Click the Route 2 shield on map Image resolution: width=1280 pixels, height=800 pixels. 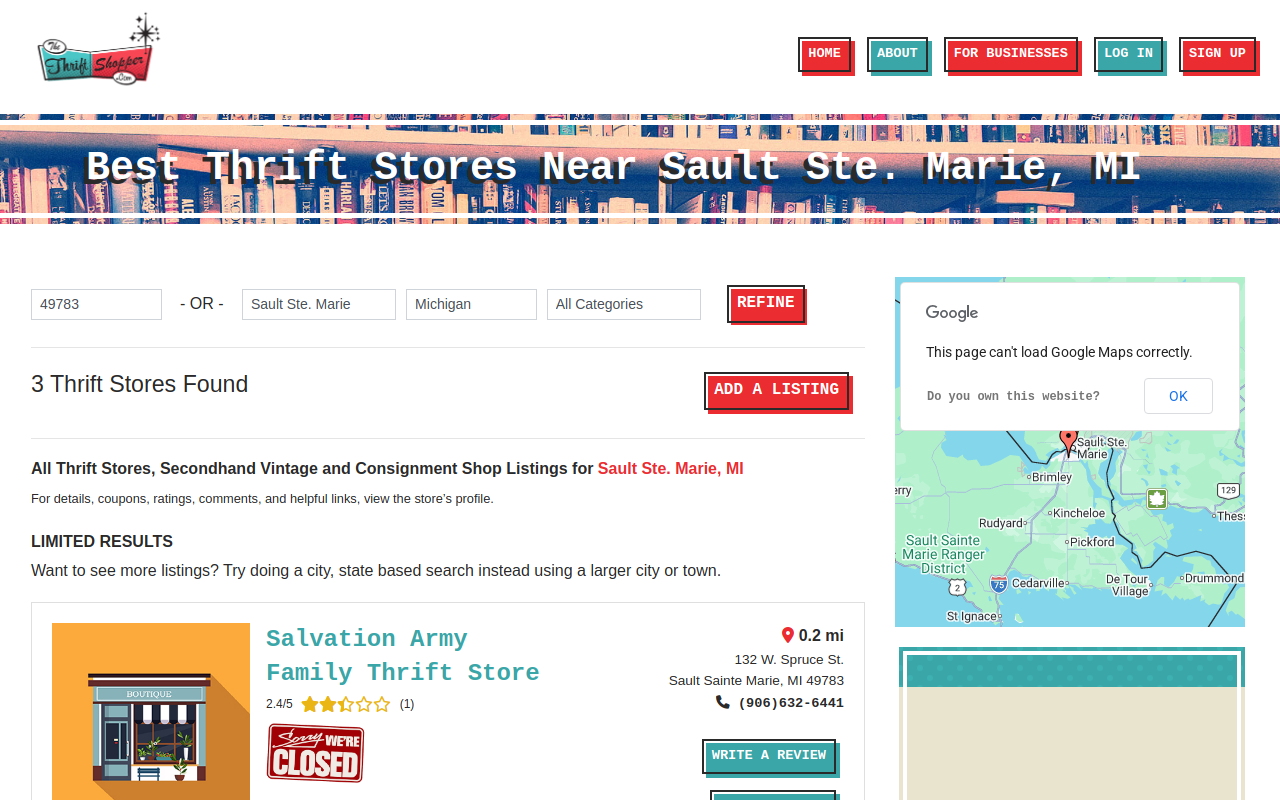tap(957, 587)
